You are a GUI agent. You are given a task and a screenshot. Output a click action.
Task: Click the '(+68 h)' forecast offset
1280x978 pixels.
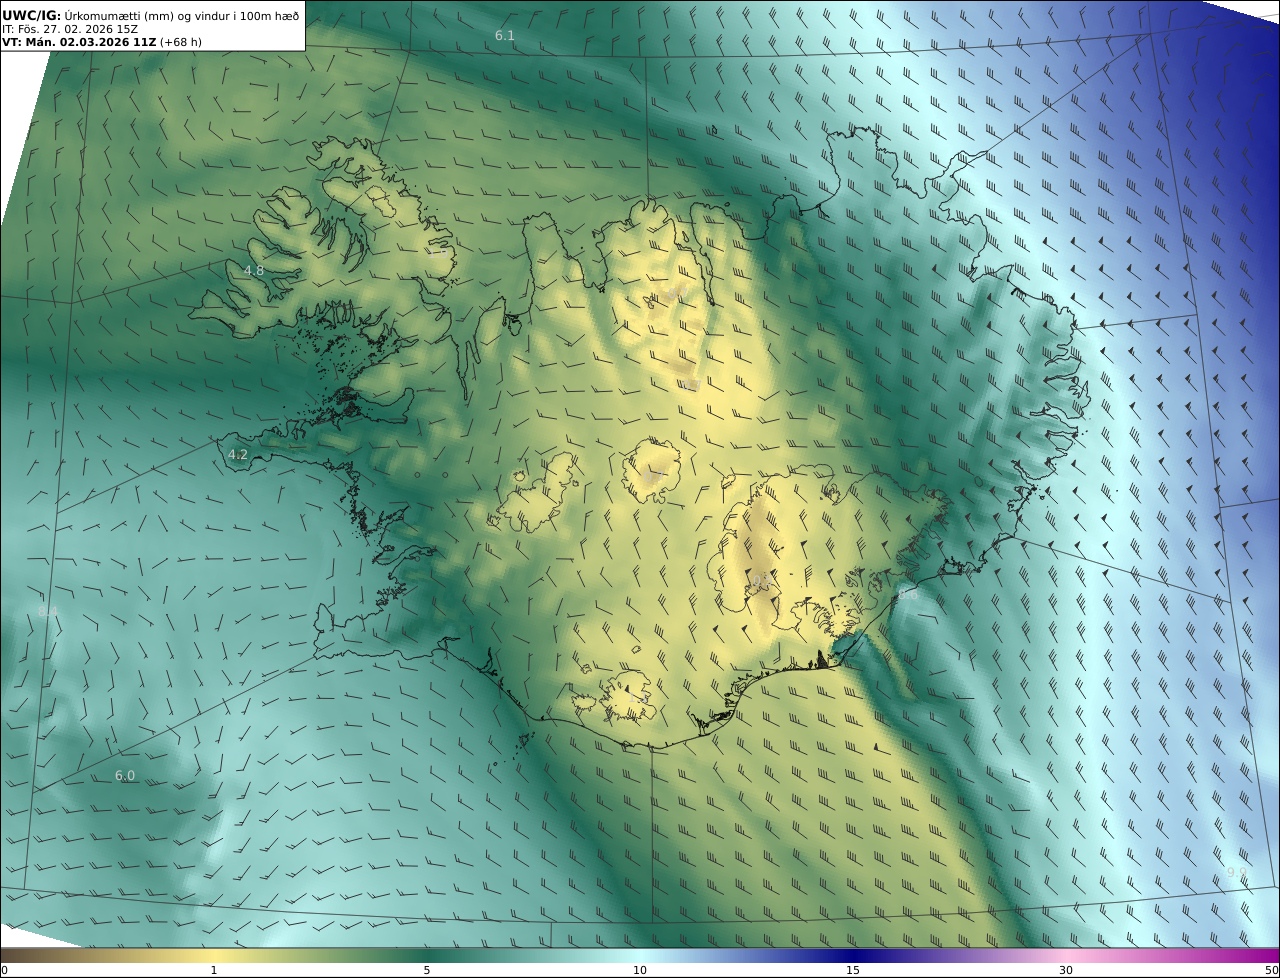pyautogui.click(x=183, y=43)
